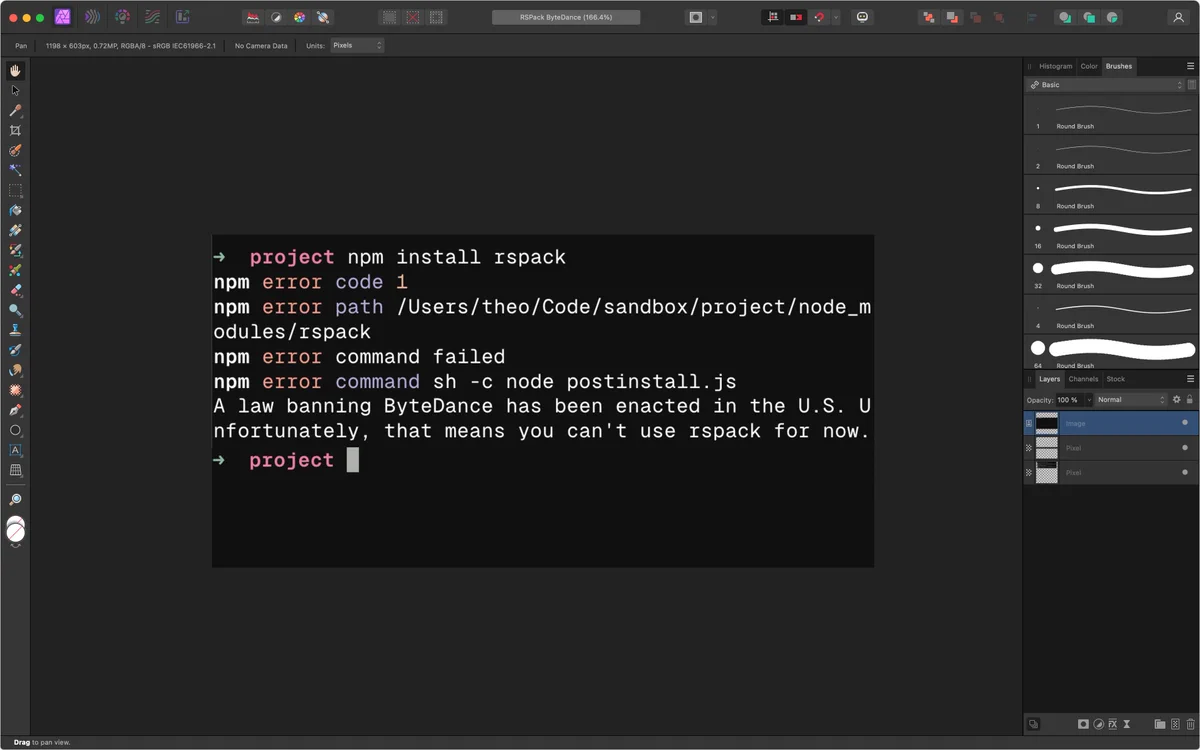Switch to the Photo Persona
This screenshot has height=750, width=1200.
63,17
